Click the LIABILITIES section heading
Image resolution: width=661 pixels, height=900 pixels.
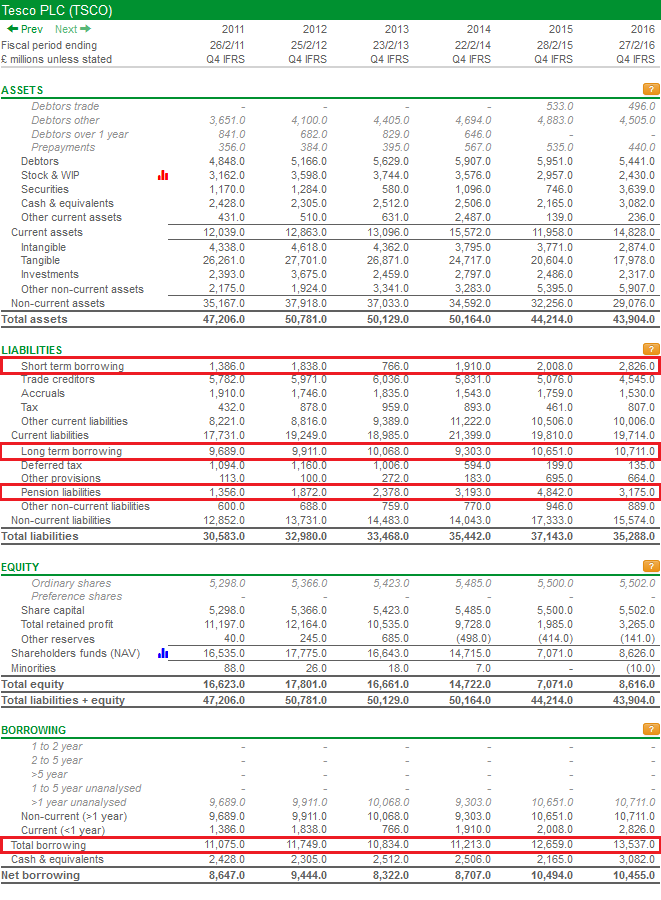(x=32, y=350)
